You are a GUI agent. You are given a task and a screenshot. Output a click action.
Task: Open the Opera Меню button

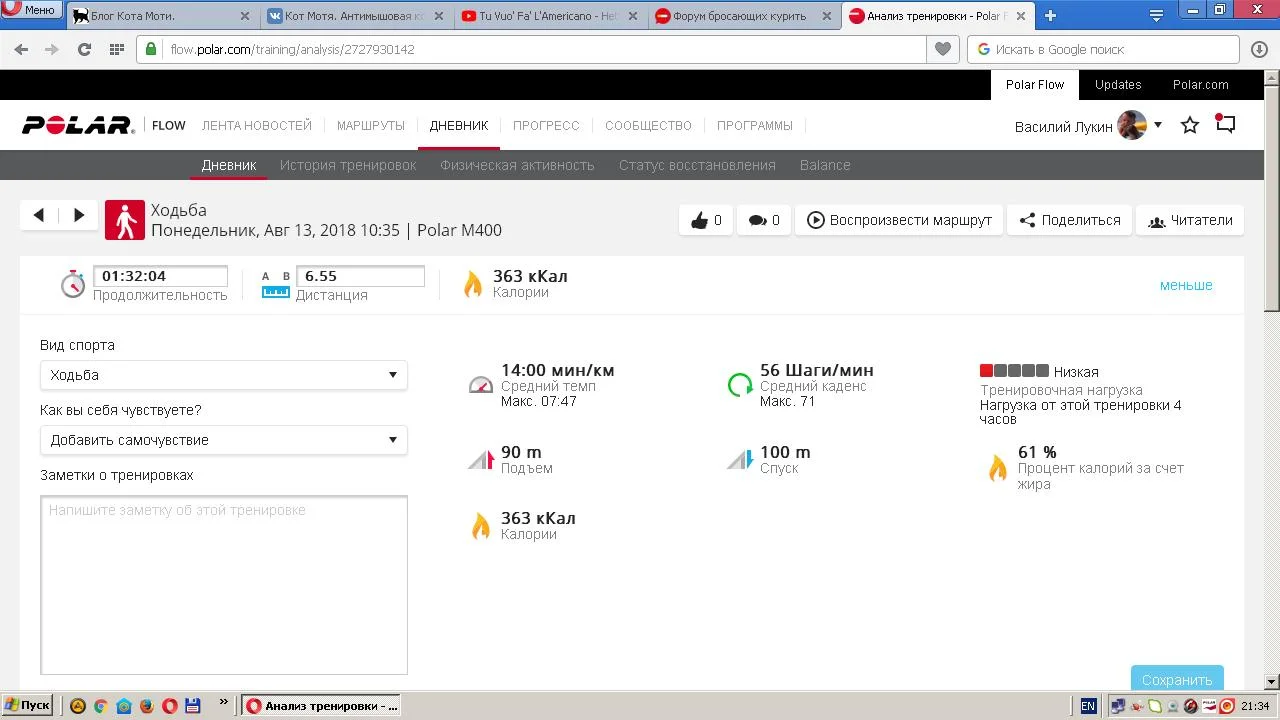(x=29, y=10)
